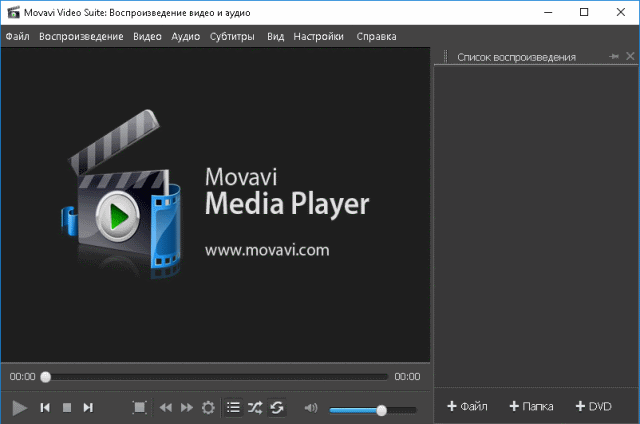Mute the sound via speaker icon
This screenshot has width=640, height=424.
(x=311, y=408)
